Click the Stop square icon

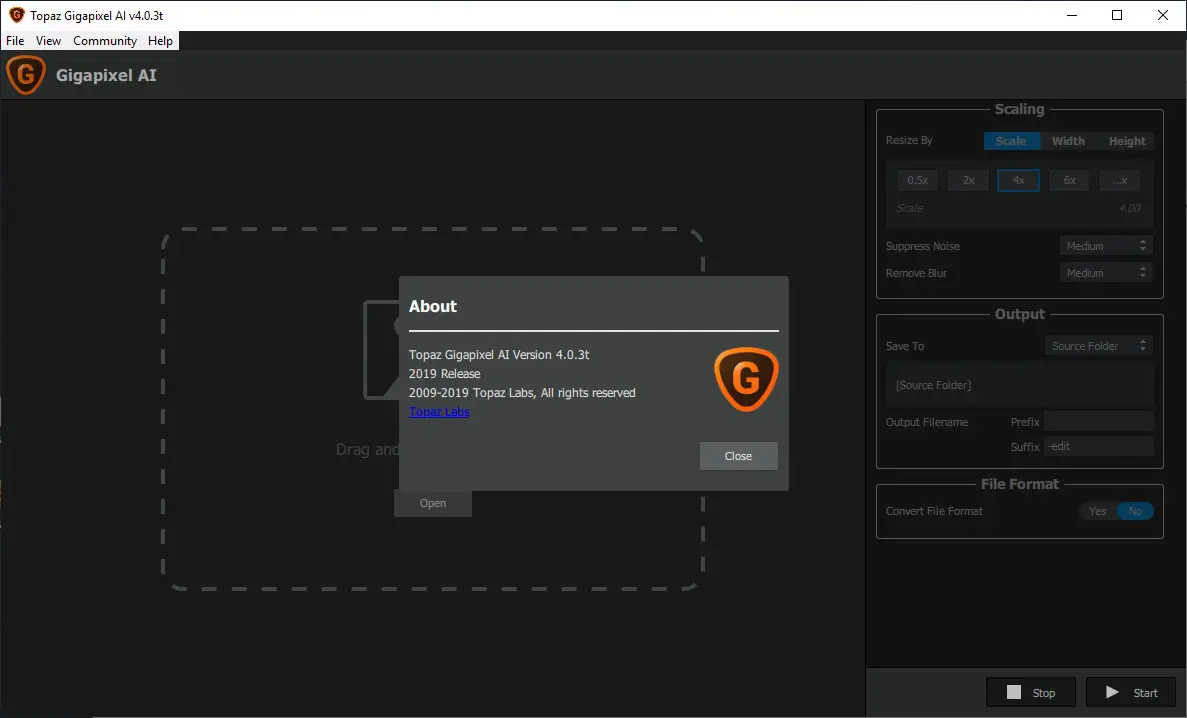1014,692
